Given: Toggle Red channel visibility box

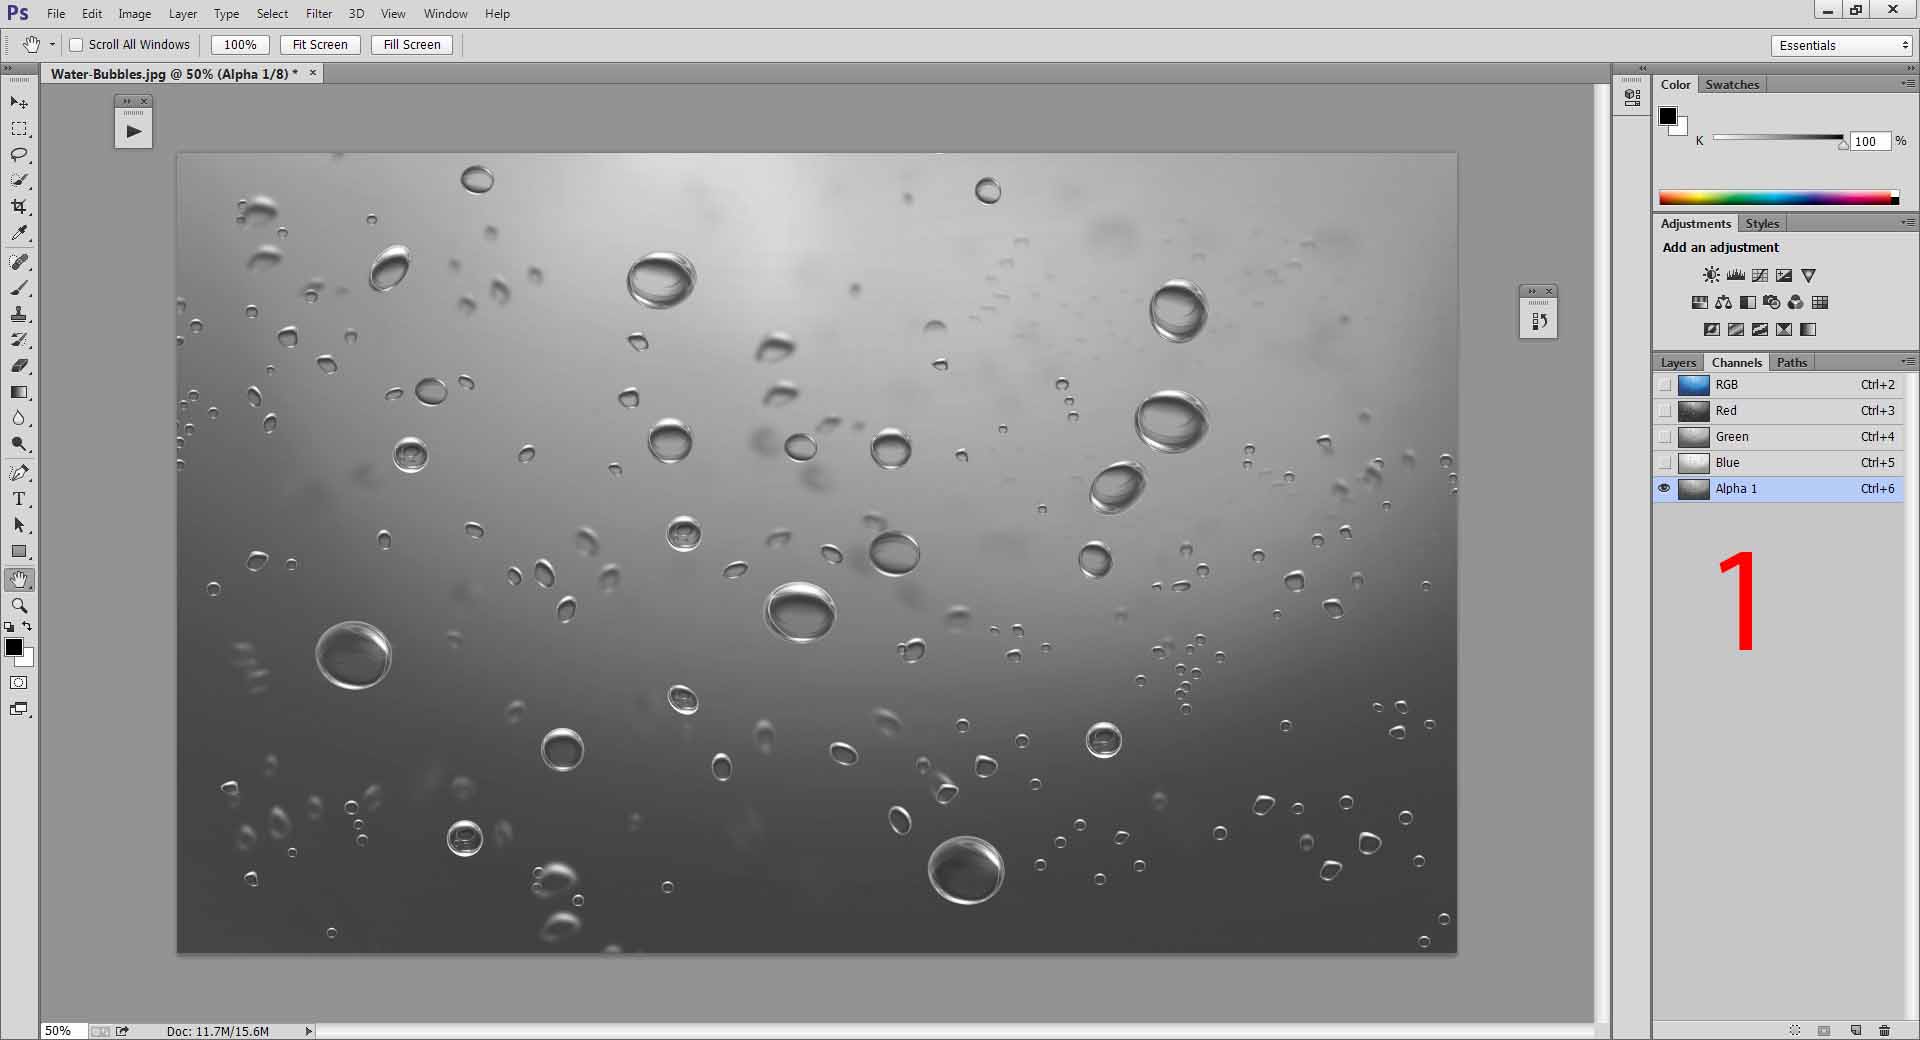Looking at the screenshot, I should (1664, 411).
